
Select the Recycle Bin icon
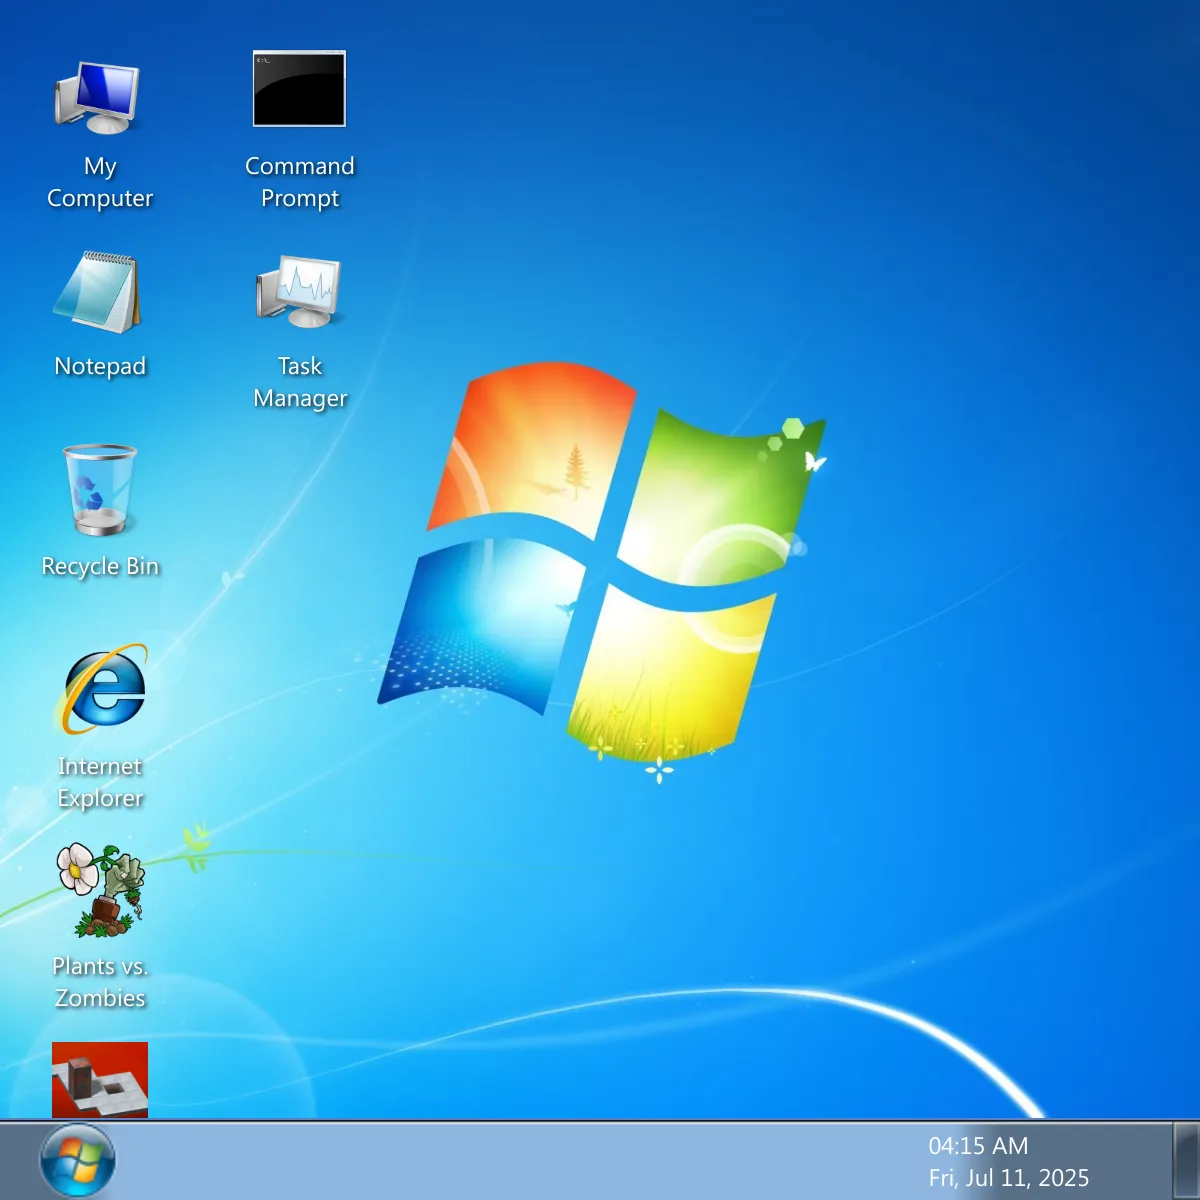tap(99, 490)
